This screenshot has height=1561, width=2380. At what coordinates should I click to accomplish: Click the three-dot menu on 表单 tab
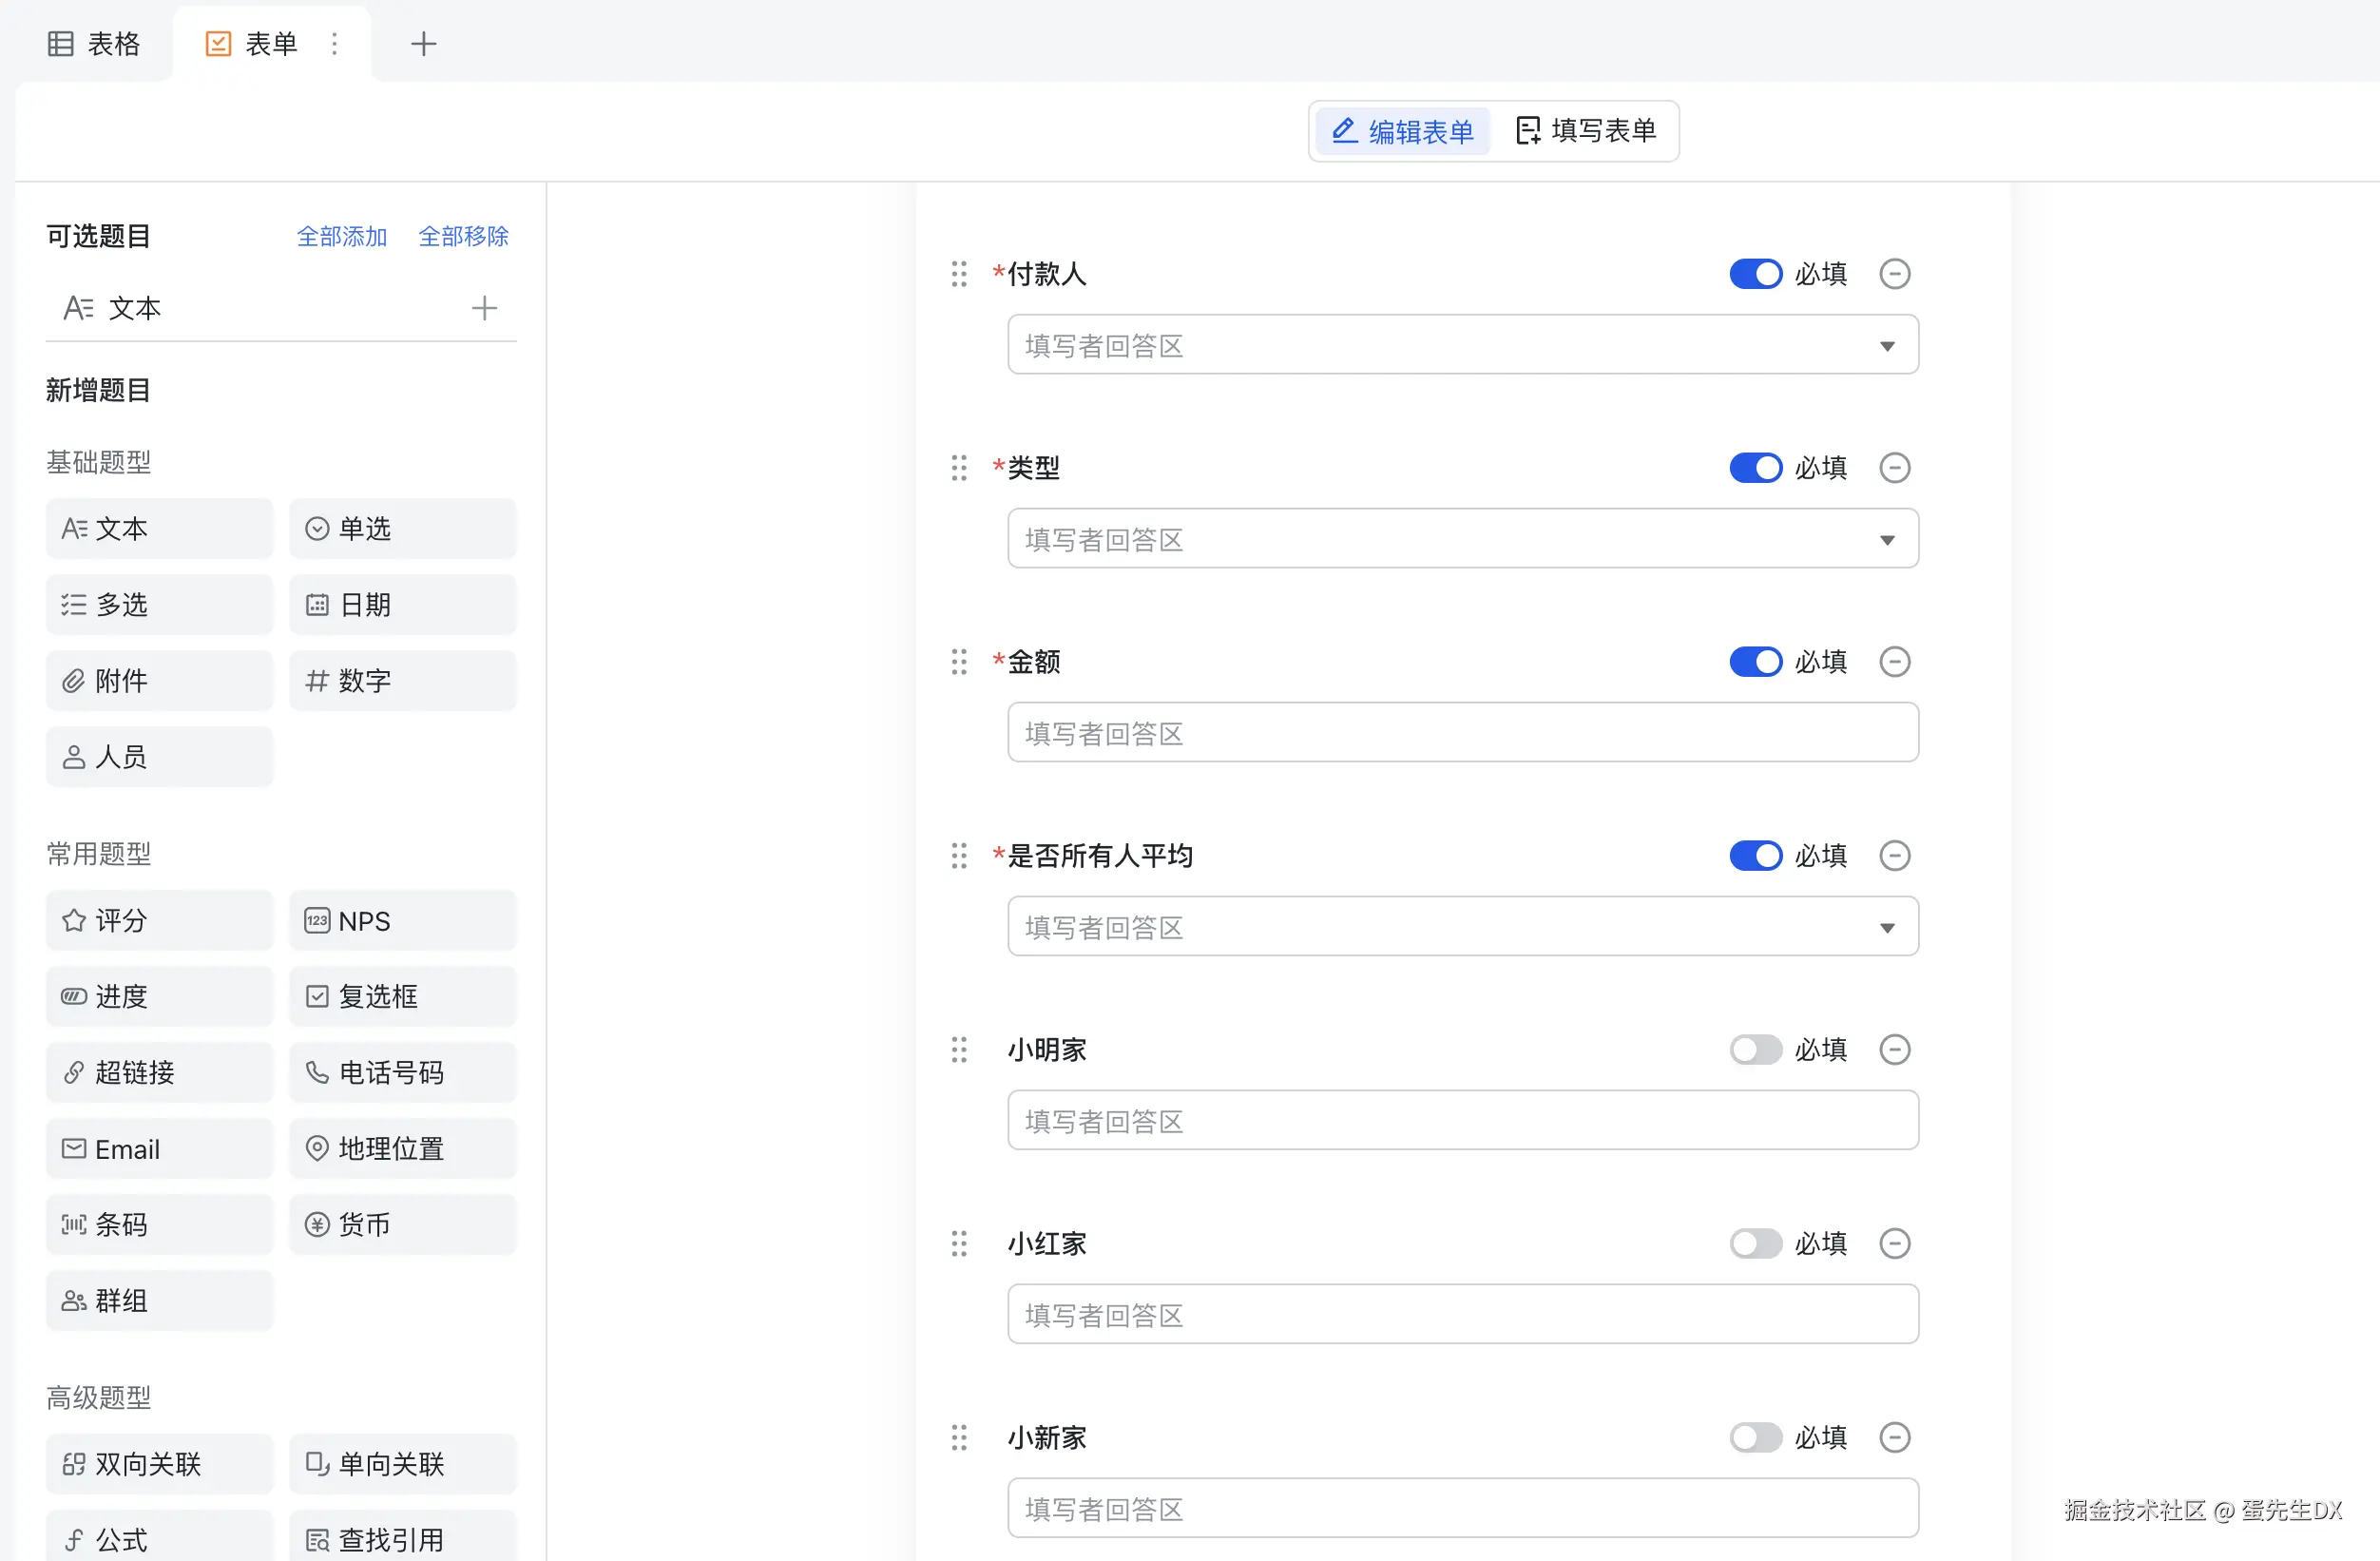(x=335, y=44)
